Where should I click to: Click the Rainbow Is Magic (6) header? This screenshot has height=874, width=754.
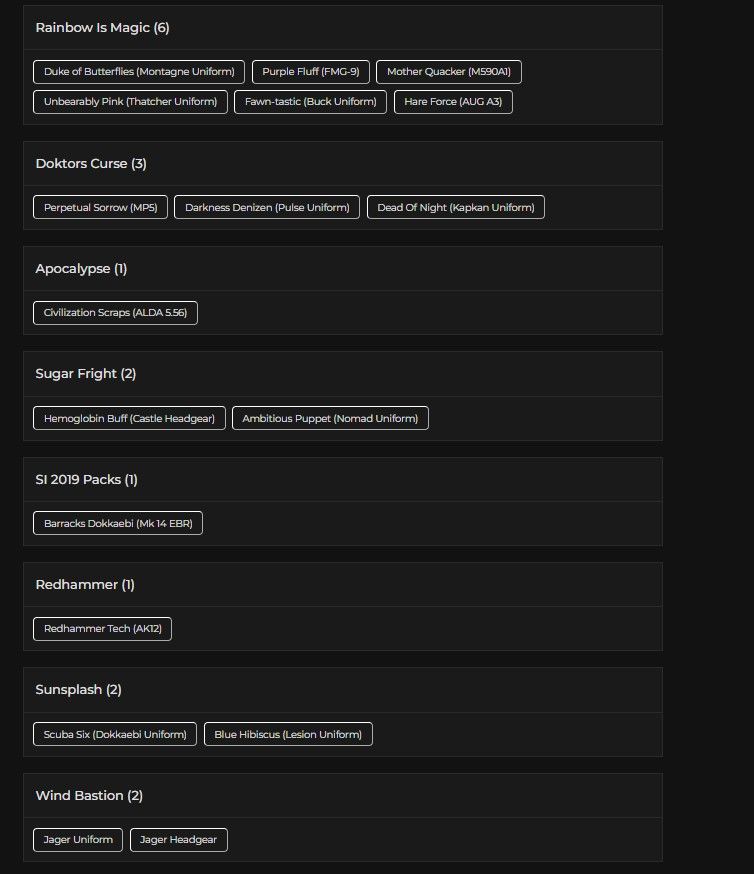[x=102, y=28]
